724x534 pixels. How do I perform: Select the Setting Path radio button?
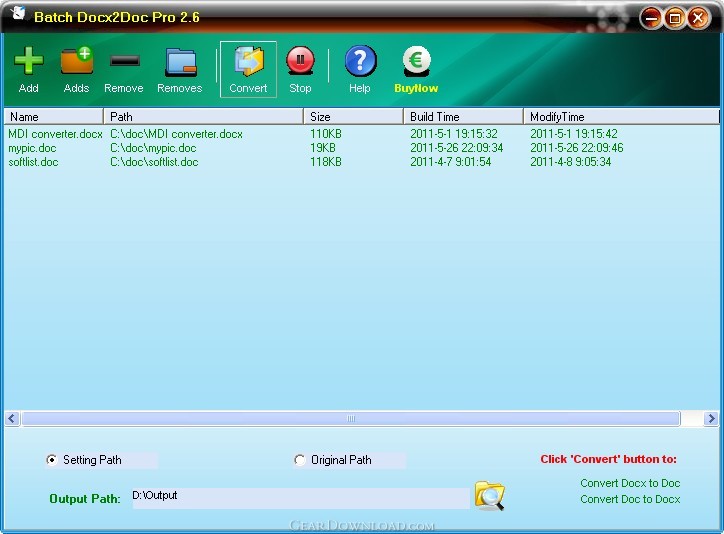(x=52, y=460)
